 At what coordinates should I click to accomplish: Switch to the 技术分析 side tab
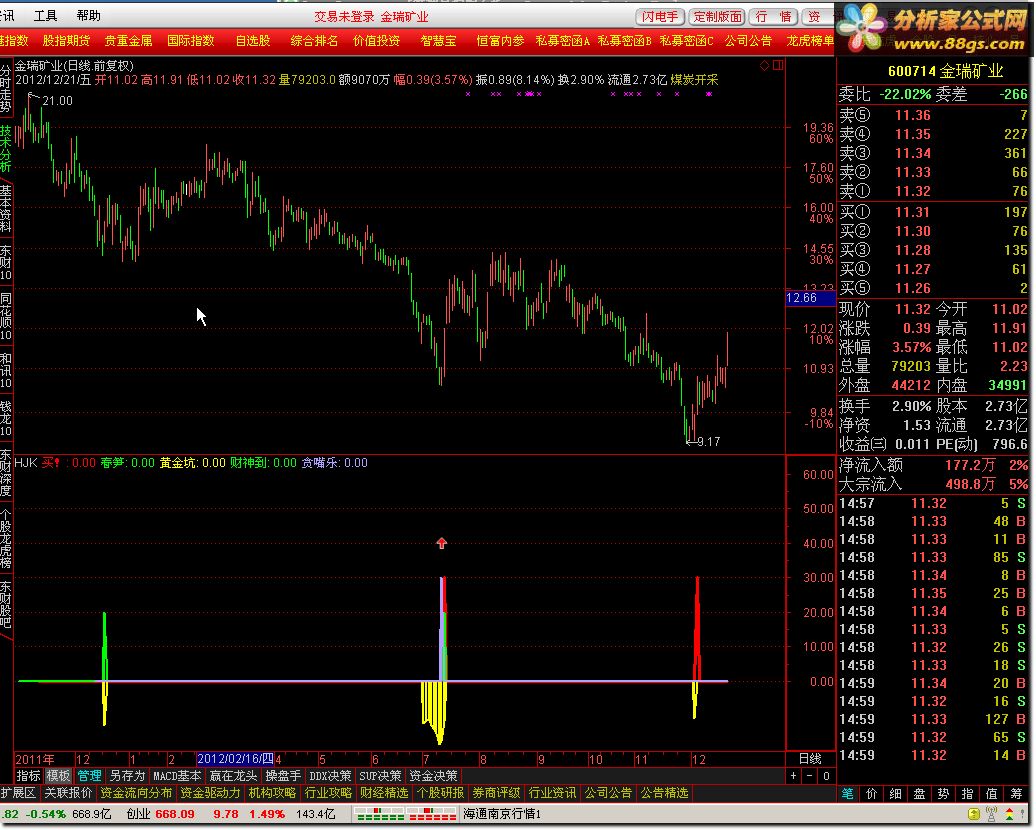point(6,149)
